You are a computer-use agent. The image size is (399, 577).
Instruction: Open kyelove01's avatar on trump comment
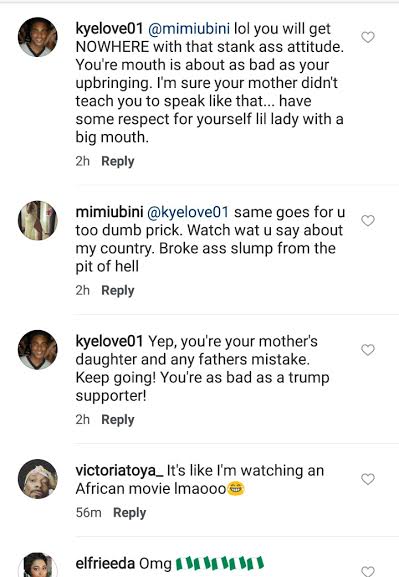38,350
